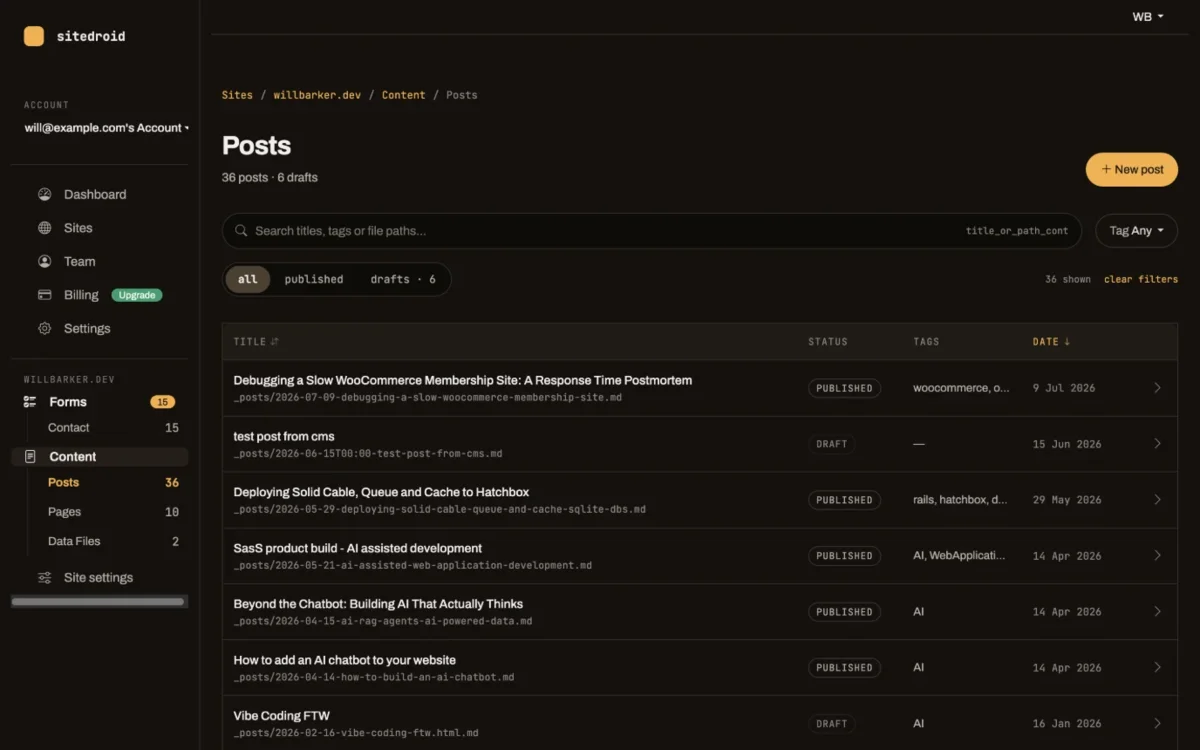
Task: Select the 'all' filter pill
Action: (x=247, y=280)
